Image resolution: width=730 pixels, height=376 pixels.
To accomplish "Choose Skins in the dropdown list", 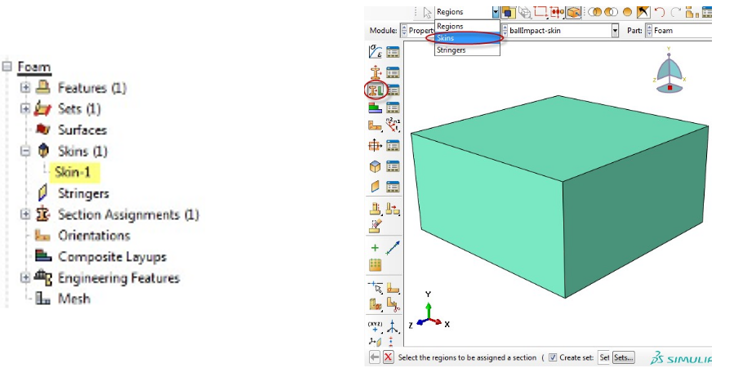I will [x=467, y=38].
